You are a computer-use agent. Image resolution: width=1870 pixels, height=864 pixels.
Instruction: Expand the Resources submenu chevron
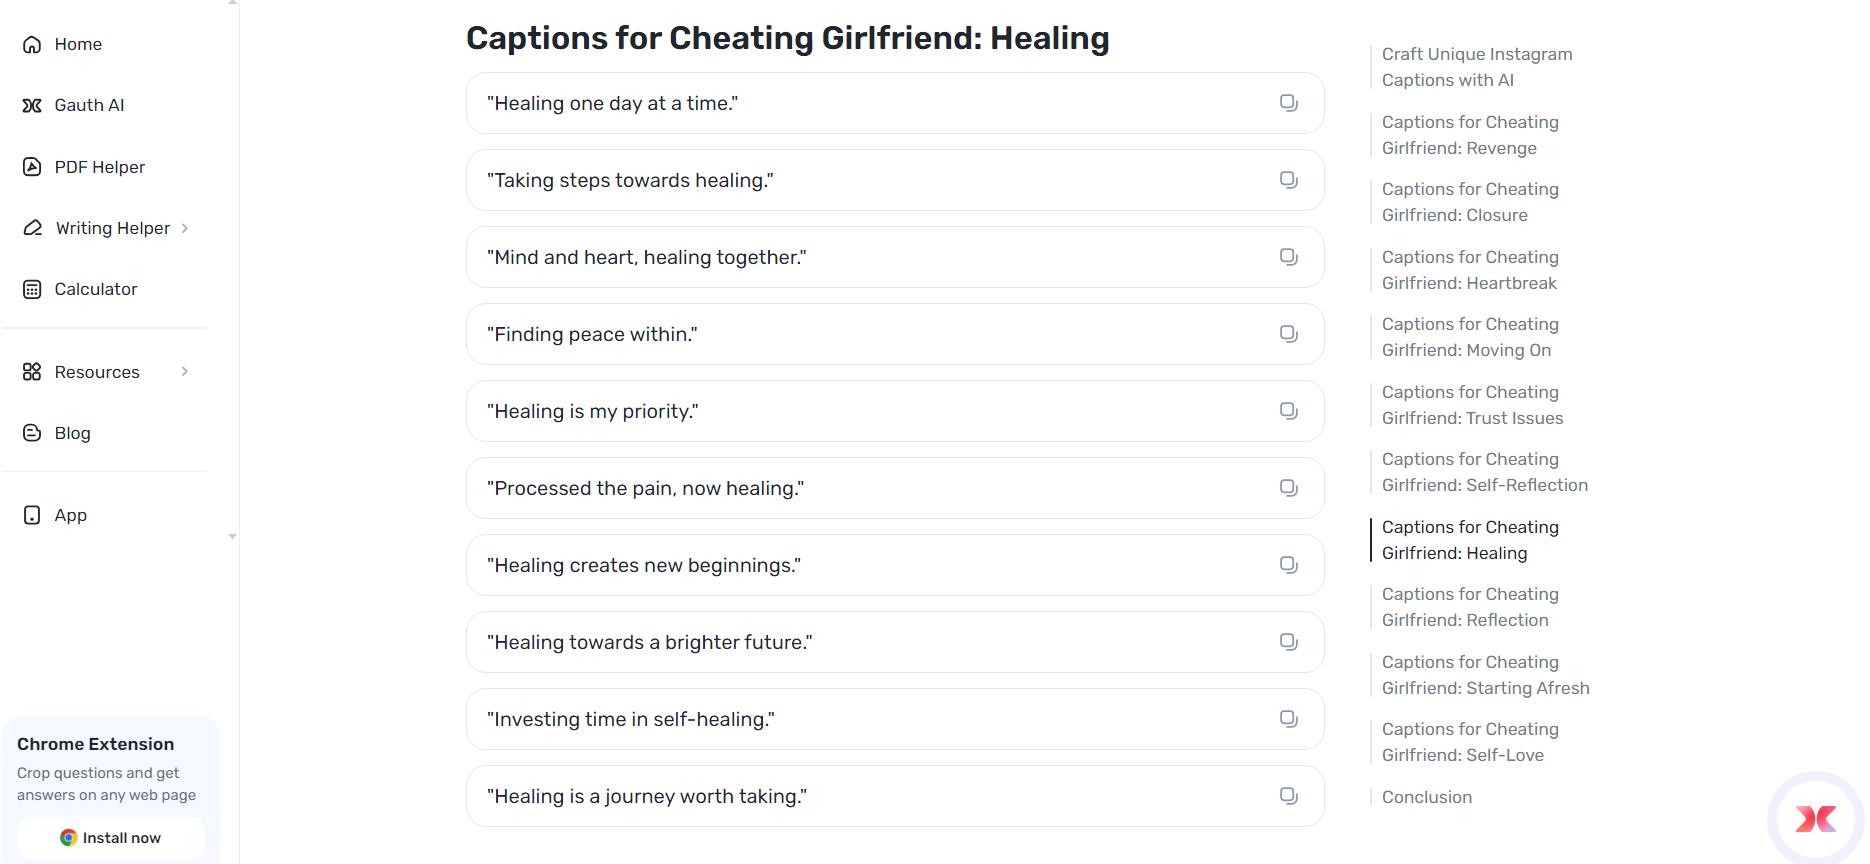tap(184, 371)
